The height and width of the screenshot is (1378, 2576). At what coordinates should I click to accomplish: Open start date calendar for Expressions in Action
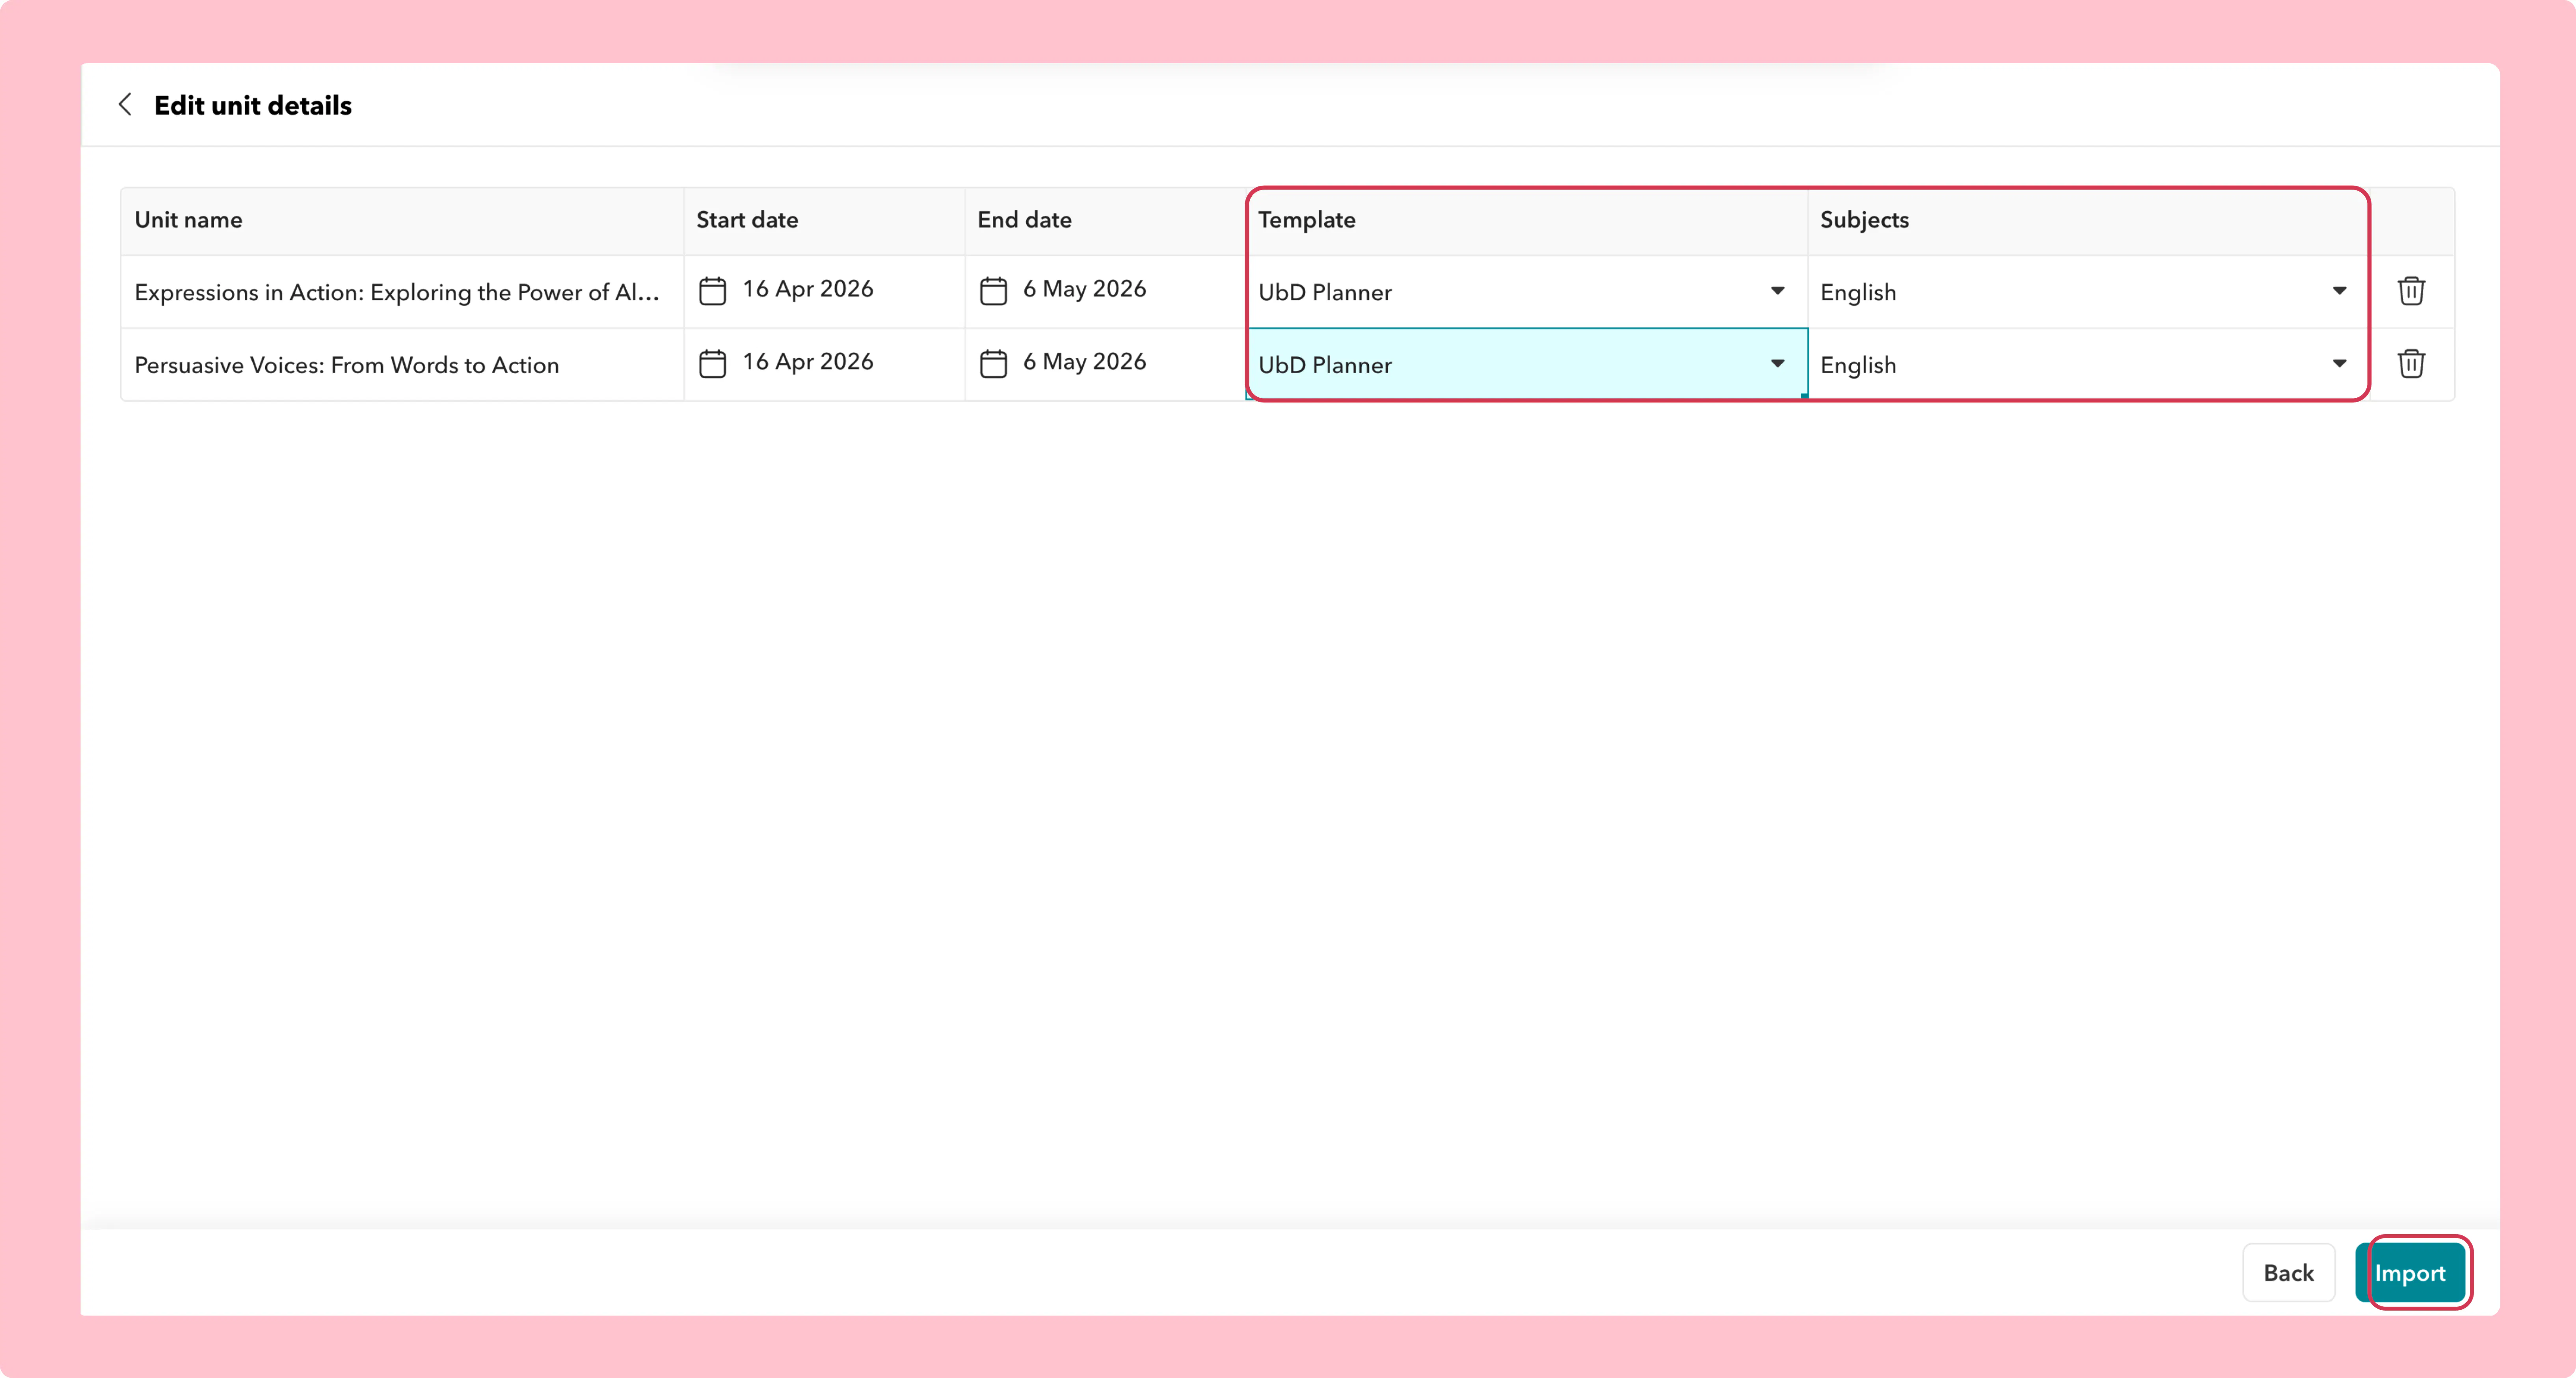click(712, 291)
